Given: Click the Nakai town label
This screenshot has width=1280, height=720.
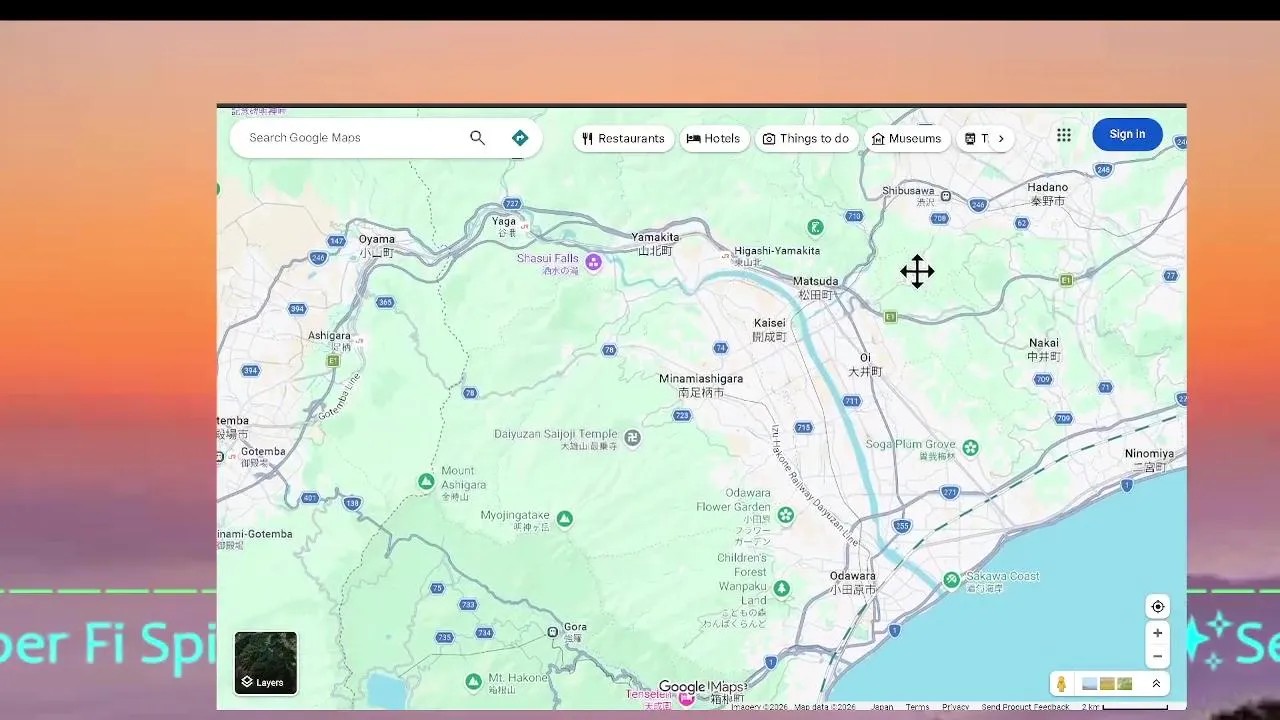Looking at the screenshot, I should click(1043, 349).
